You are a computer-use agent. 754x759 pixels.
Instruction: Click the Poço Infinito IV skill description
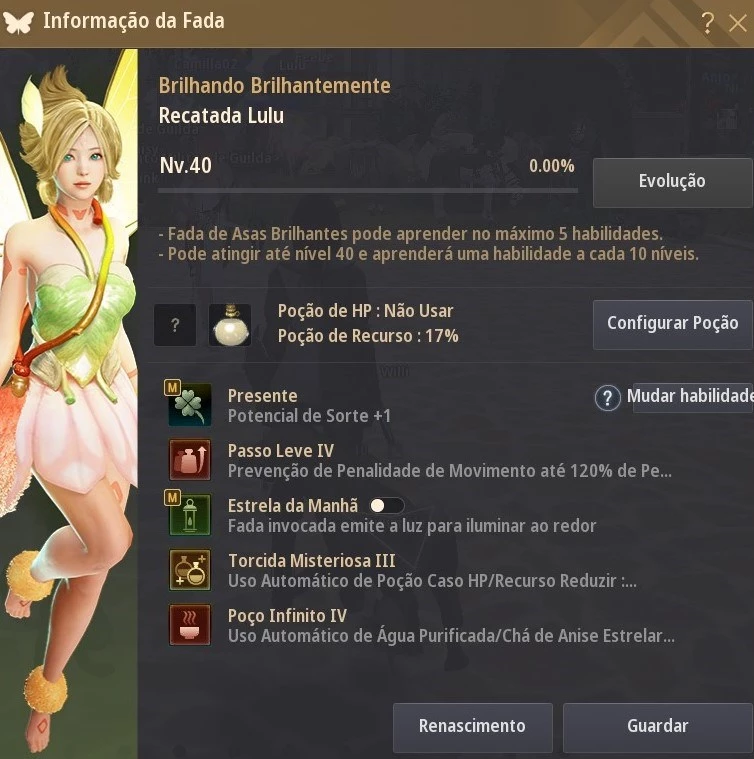[x=451, y=636]
